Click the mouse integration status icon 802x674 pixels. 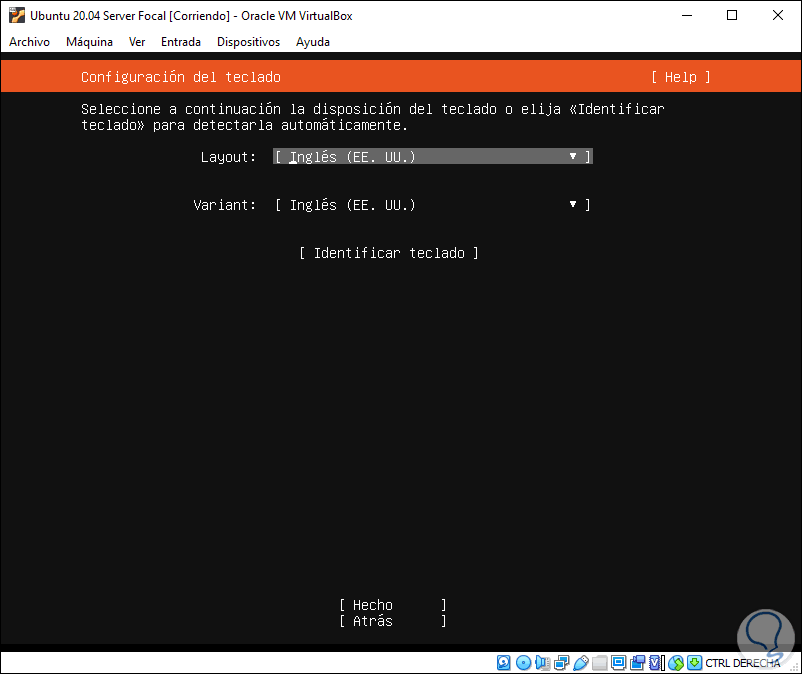tap(676, 663)
